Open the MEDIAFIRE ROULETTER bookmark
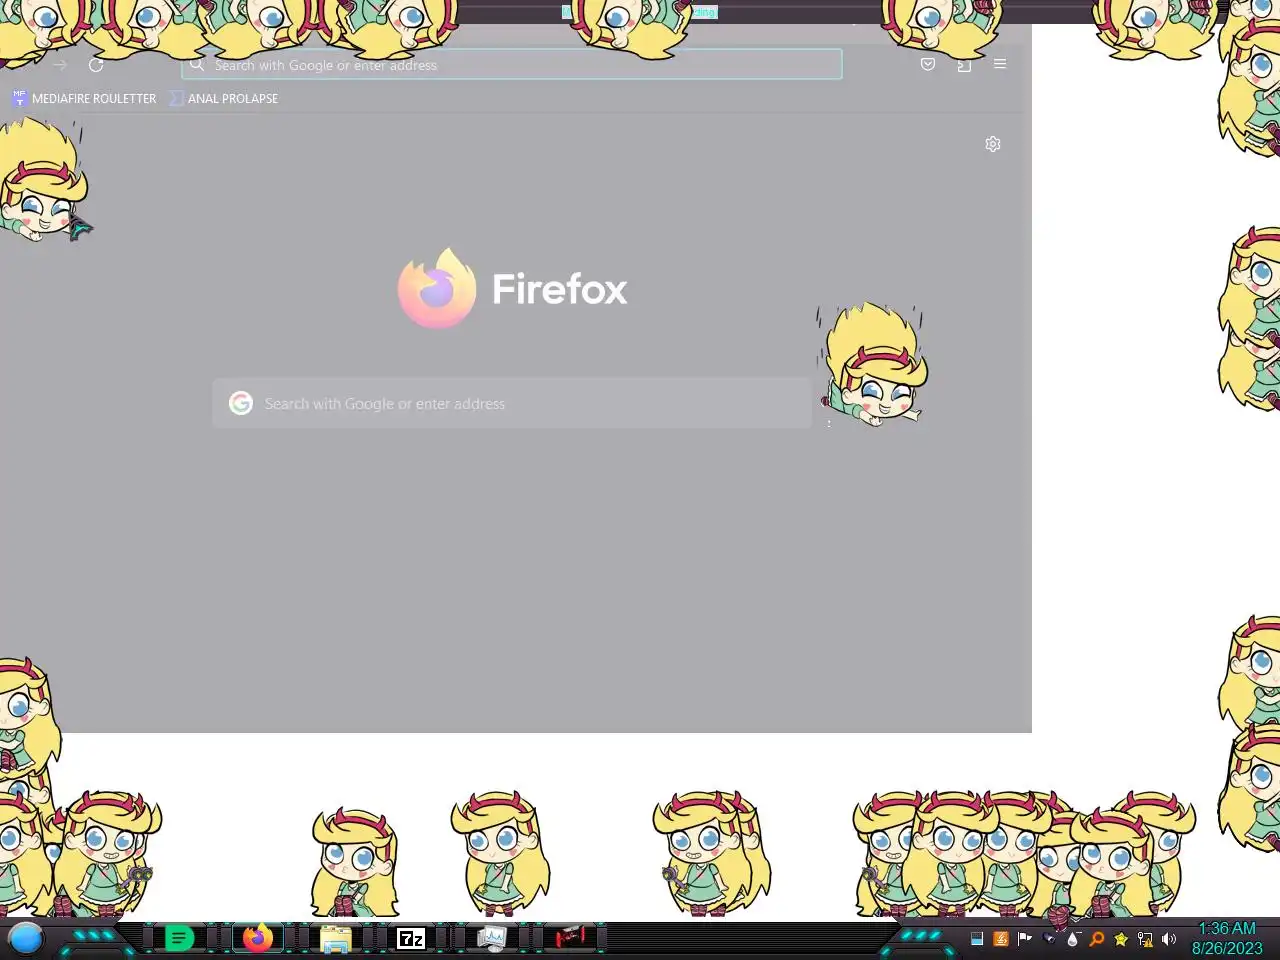 tap(84, 98)
